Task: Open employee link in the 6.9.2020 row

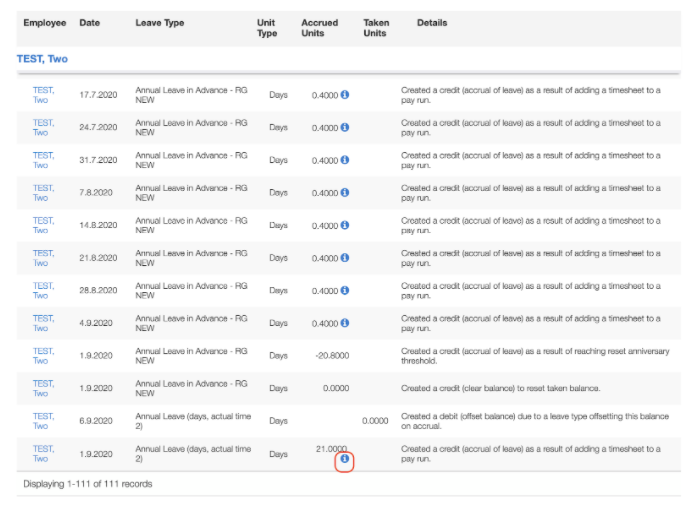Action: coord(43,421)
